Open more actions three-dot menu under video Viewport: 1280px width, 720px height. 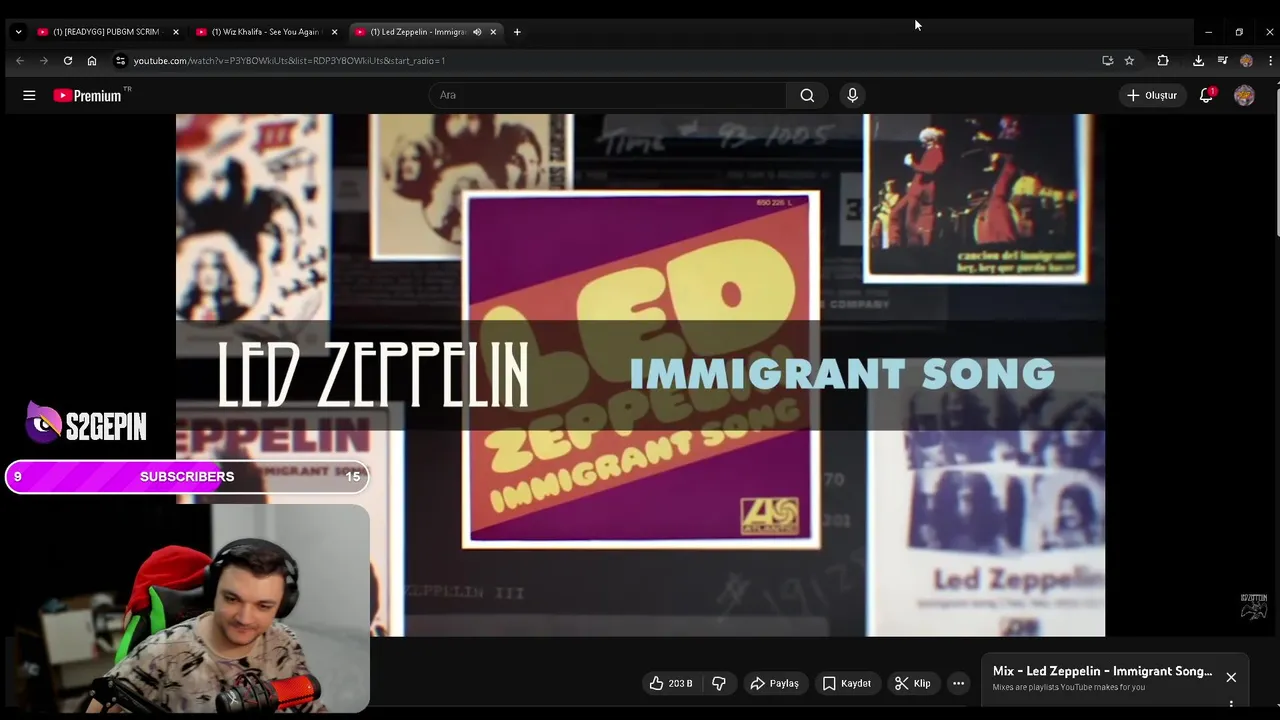point(958,683)
